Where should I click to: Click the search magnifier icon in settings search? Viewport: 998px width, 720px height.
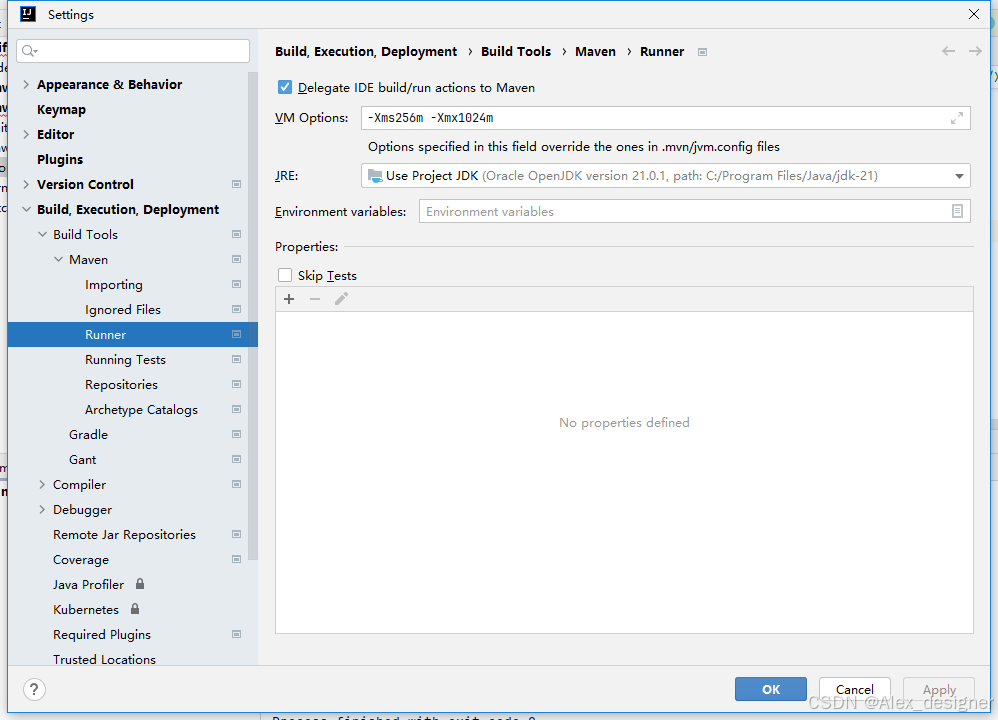[29, 51]
